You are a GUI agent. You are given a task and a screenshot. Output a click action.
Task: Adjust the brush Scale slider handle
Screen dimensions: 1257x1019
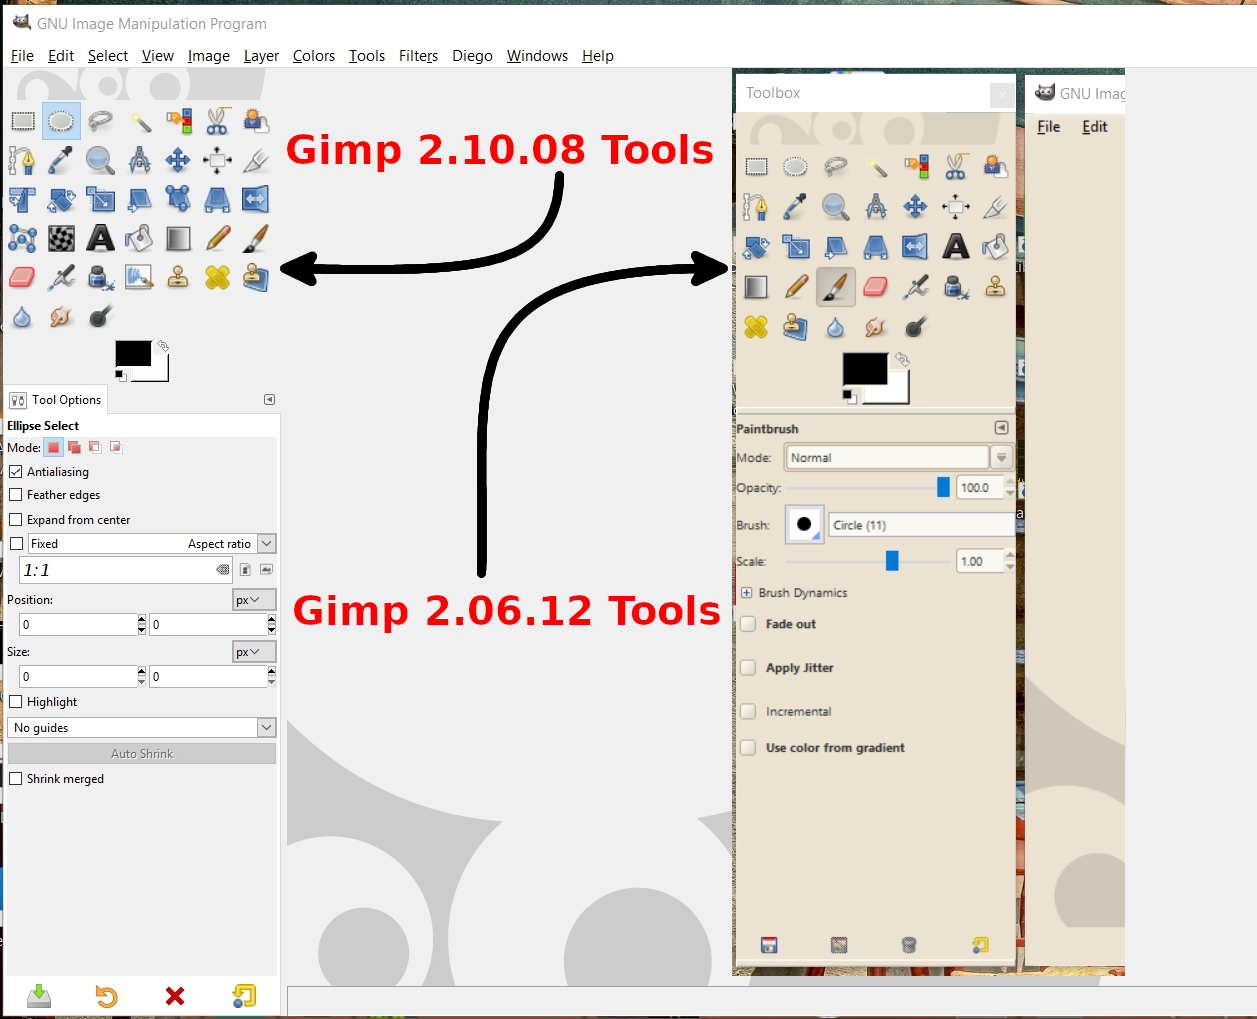(x=892, y=561)
